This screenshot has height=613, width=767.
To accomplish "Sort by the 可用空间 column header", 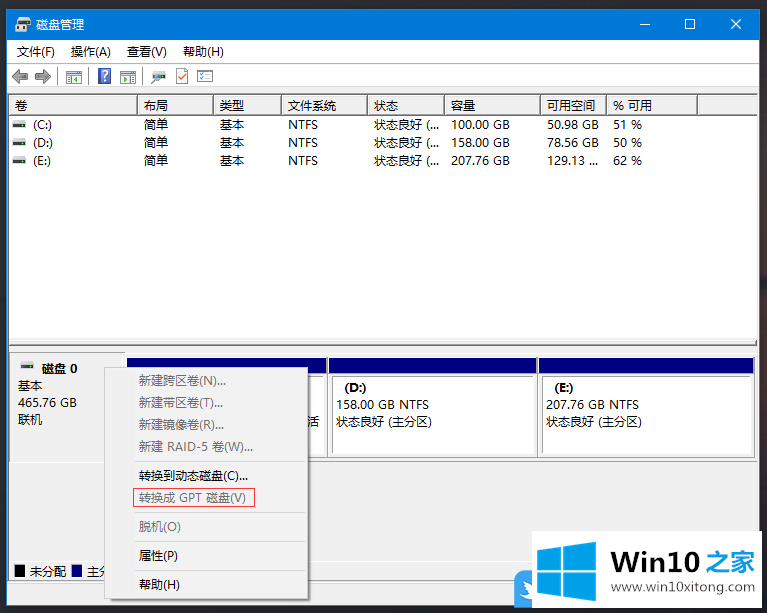I will 573,106.
